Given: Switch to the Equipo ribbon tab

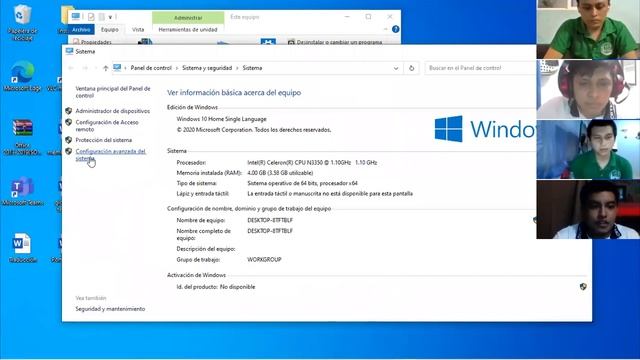Looking at the screenshot, I should 109,29.
